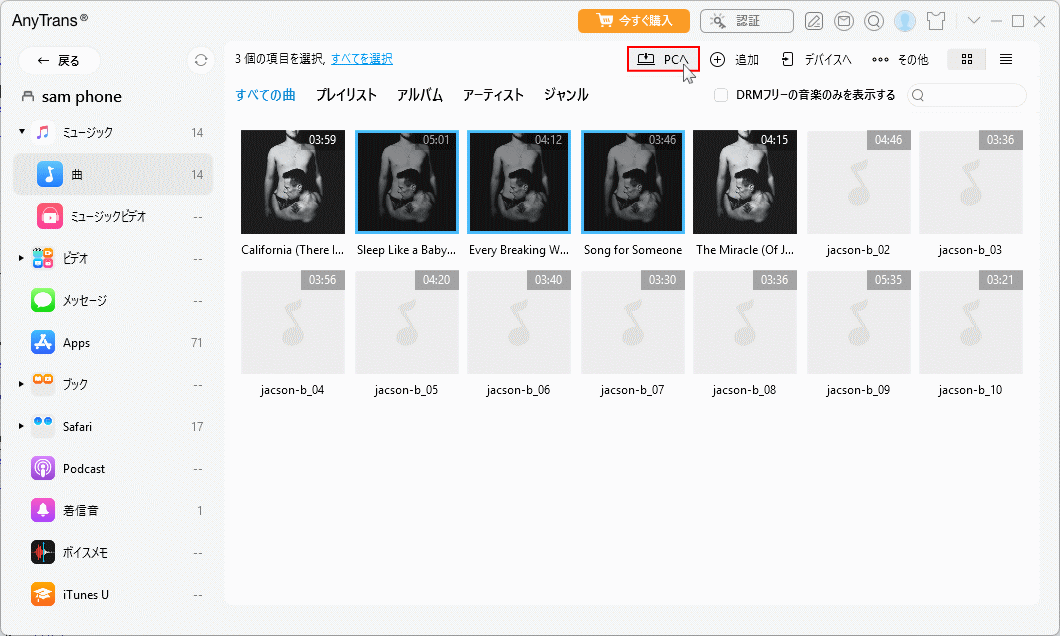Viewport: 1060px width, 636px height.
Task: Select the jacson-b_10 song thumbnail
Action: point(971,322)
